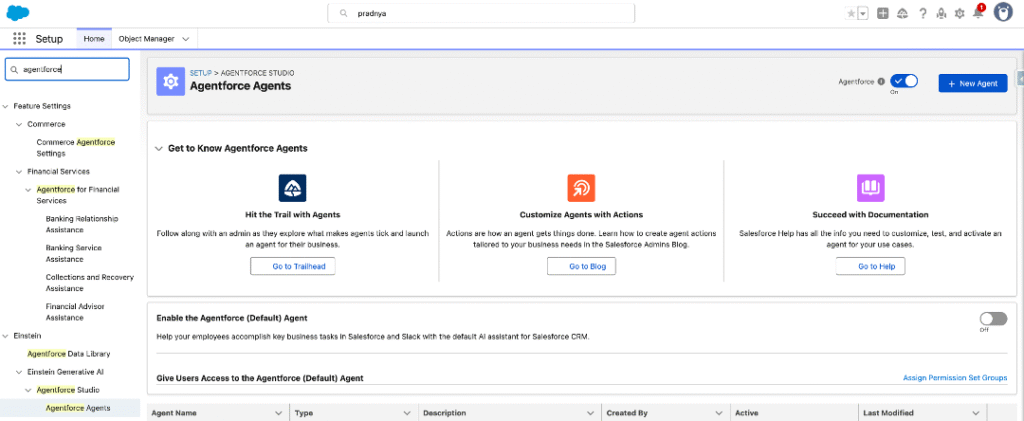
Task: Open the user profile avatar
Action: click(x=1002, y=12)
